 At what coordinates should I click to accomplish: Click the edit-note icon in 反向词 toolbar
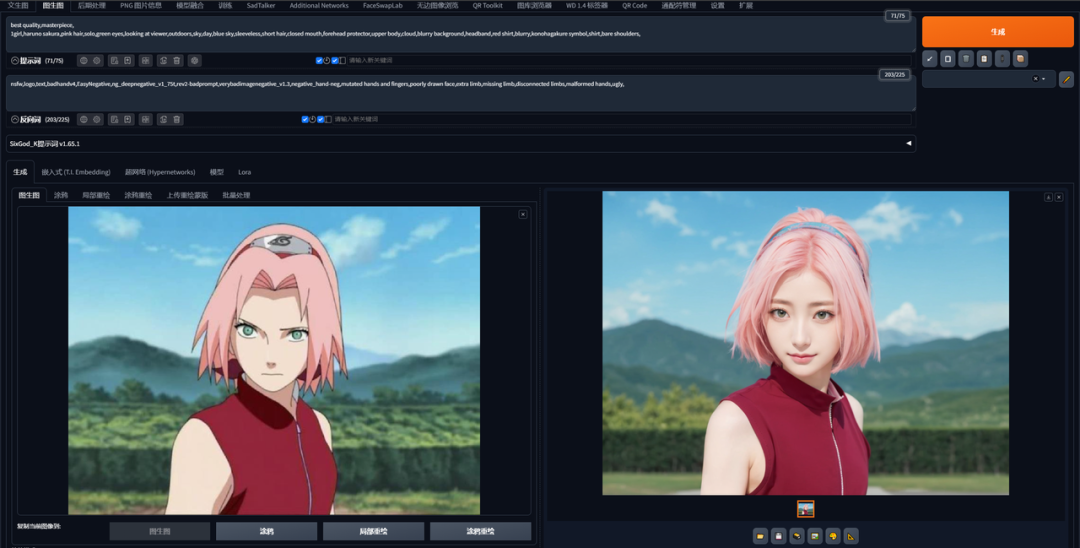click(x=114, y=119)
